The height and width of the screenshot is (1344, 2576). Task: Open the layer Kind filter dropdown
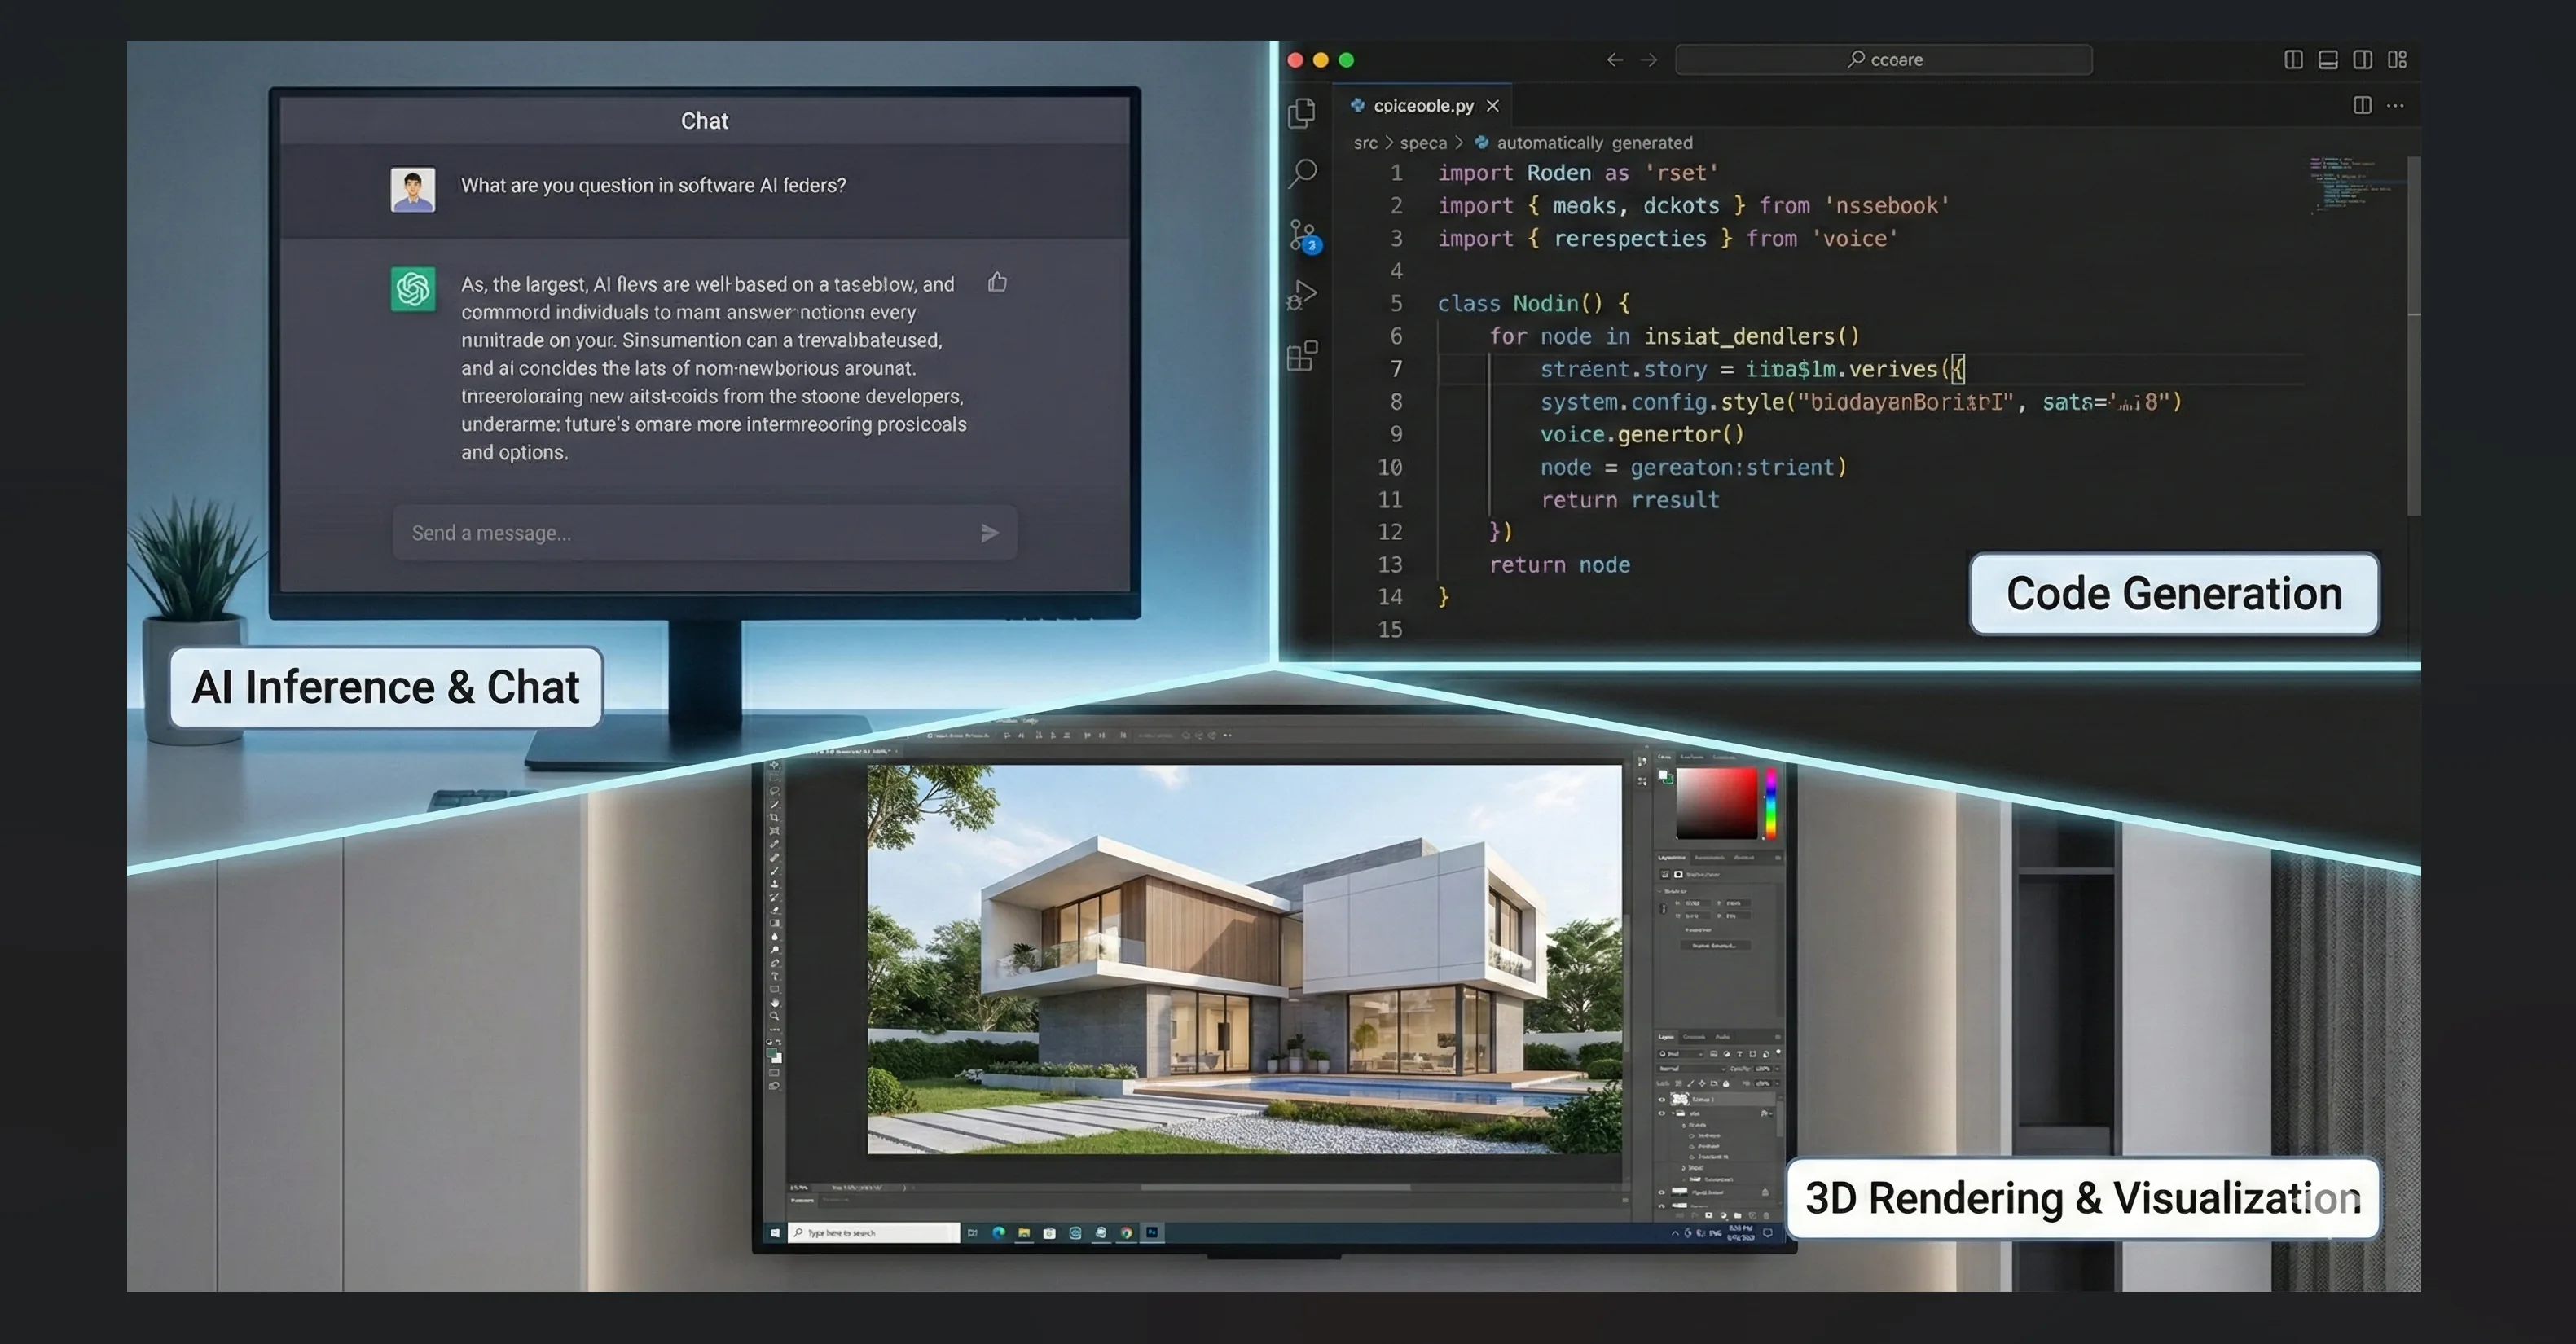pos(1681,1054)
